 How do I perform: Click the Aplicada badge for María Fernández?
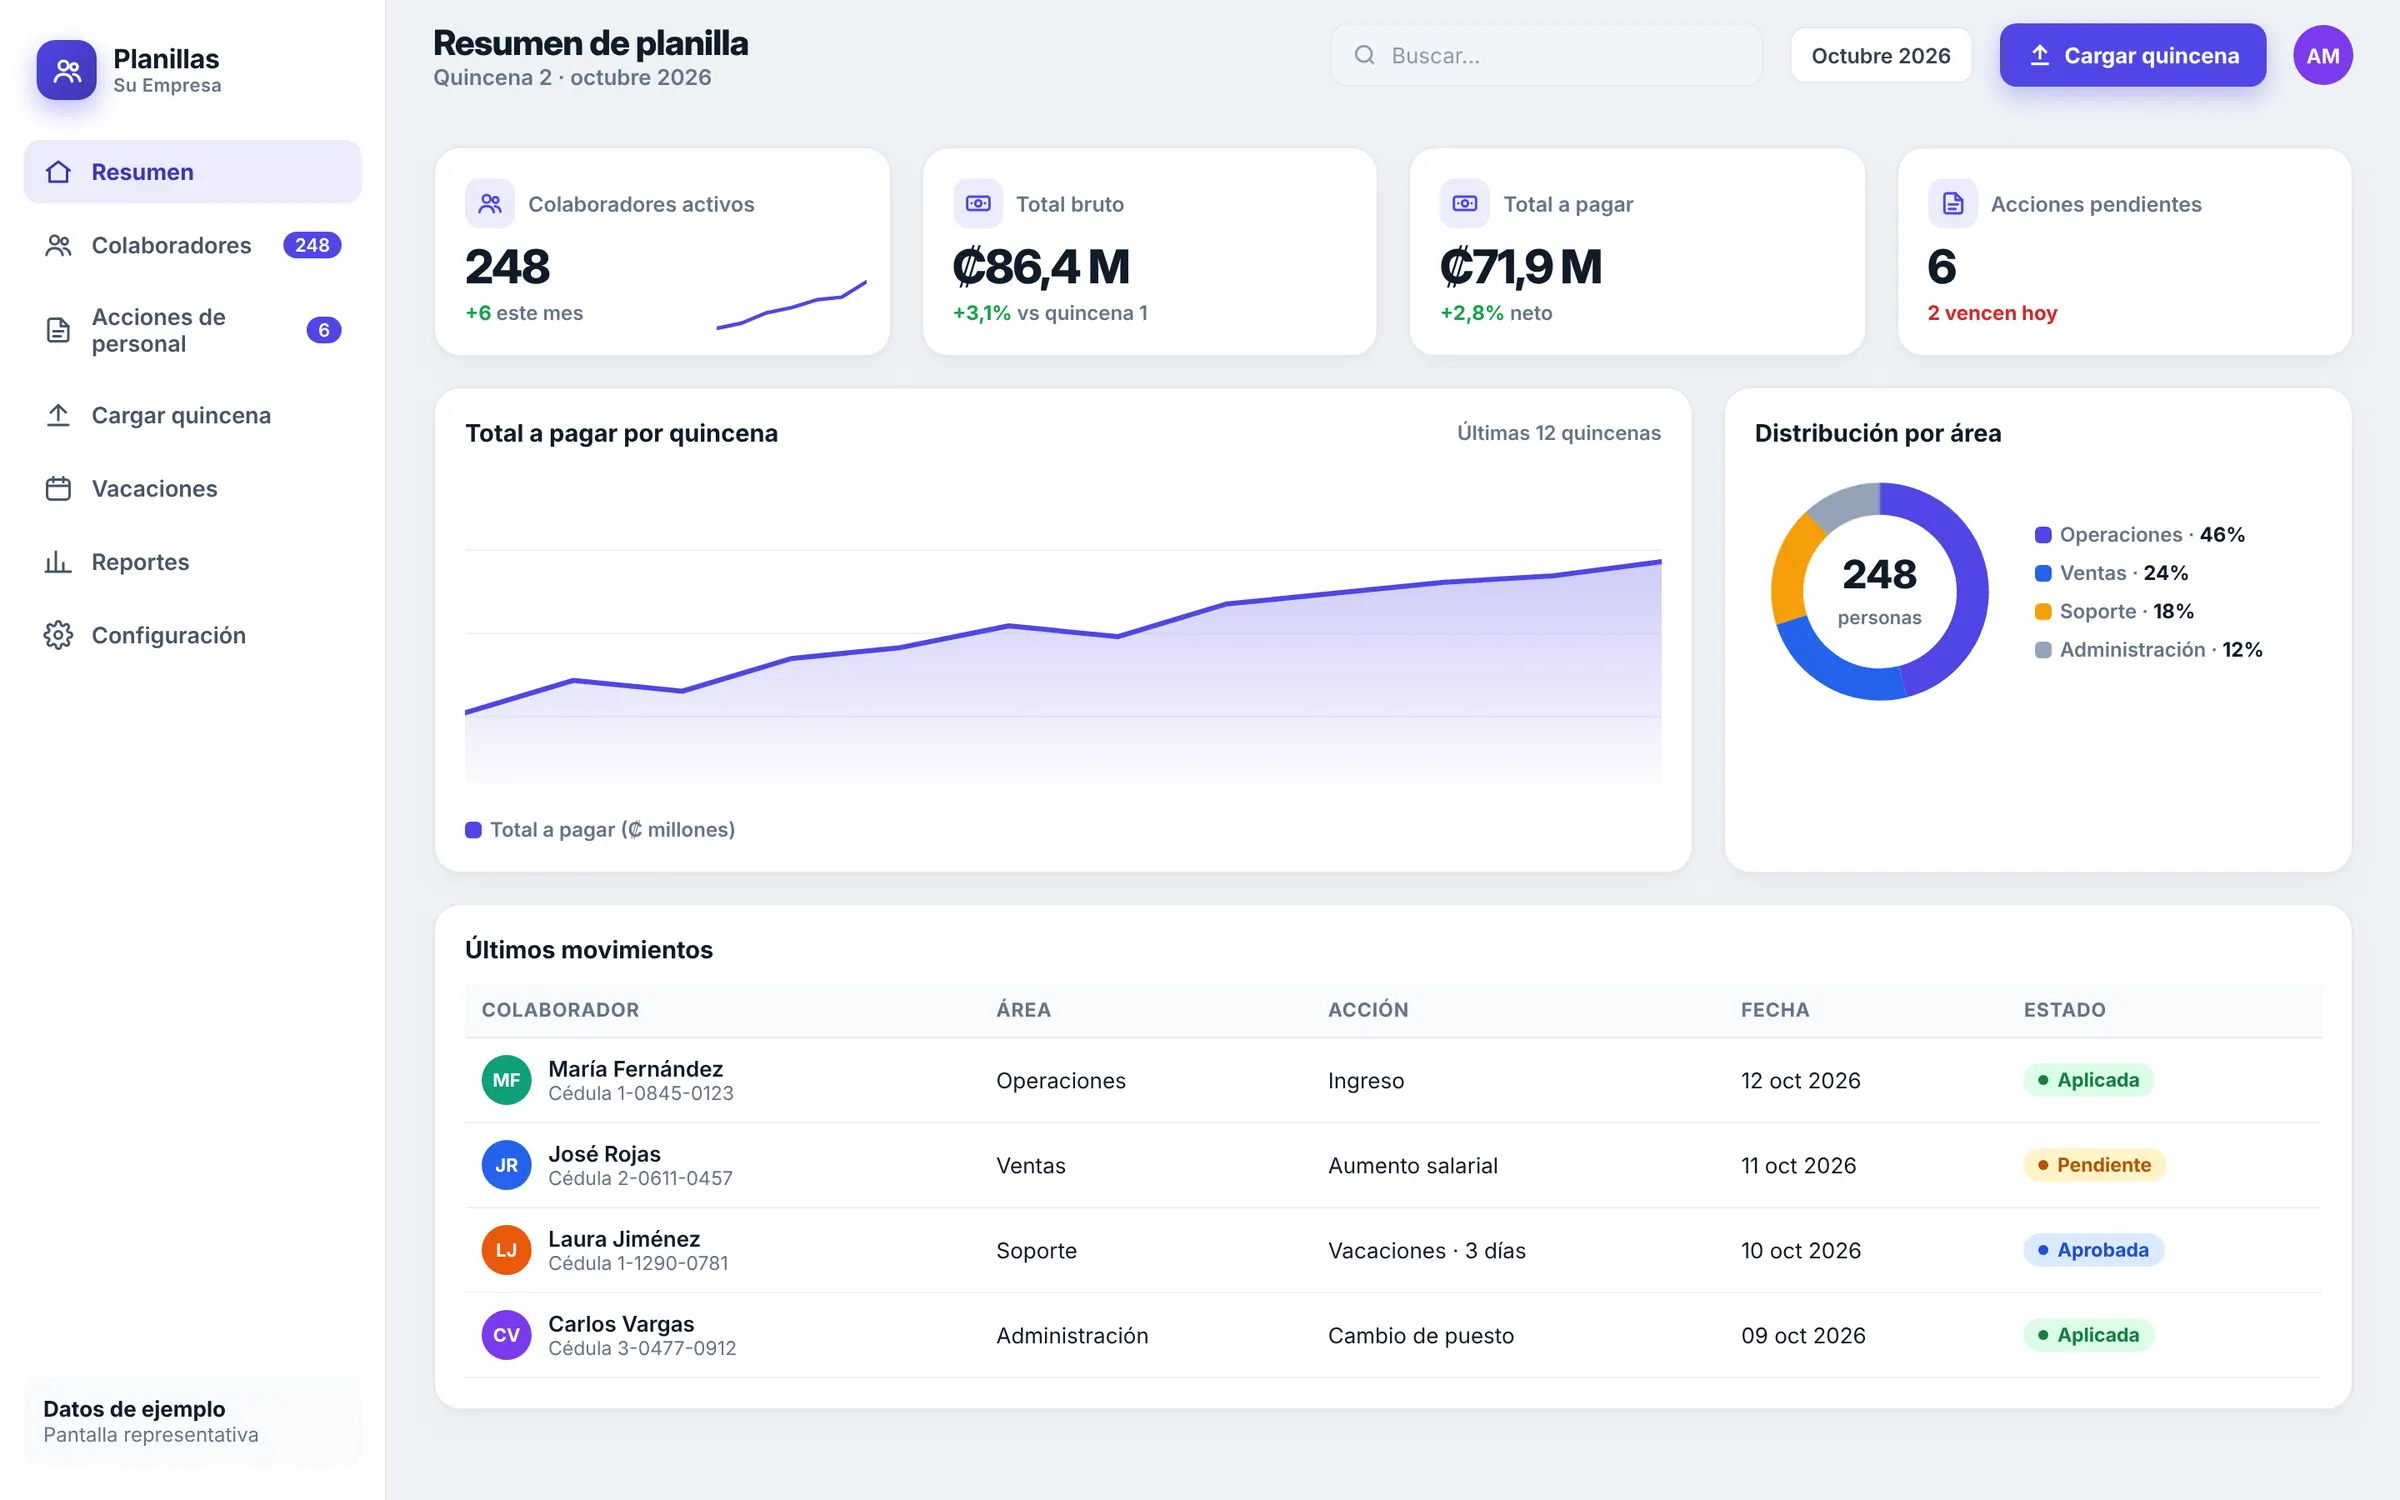click(x=2089, y=1080)
